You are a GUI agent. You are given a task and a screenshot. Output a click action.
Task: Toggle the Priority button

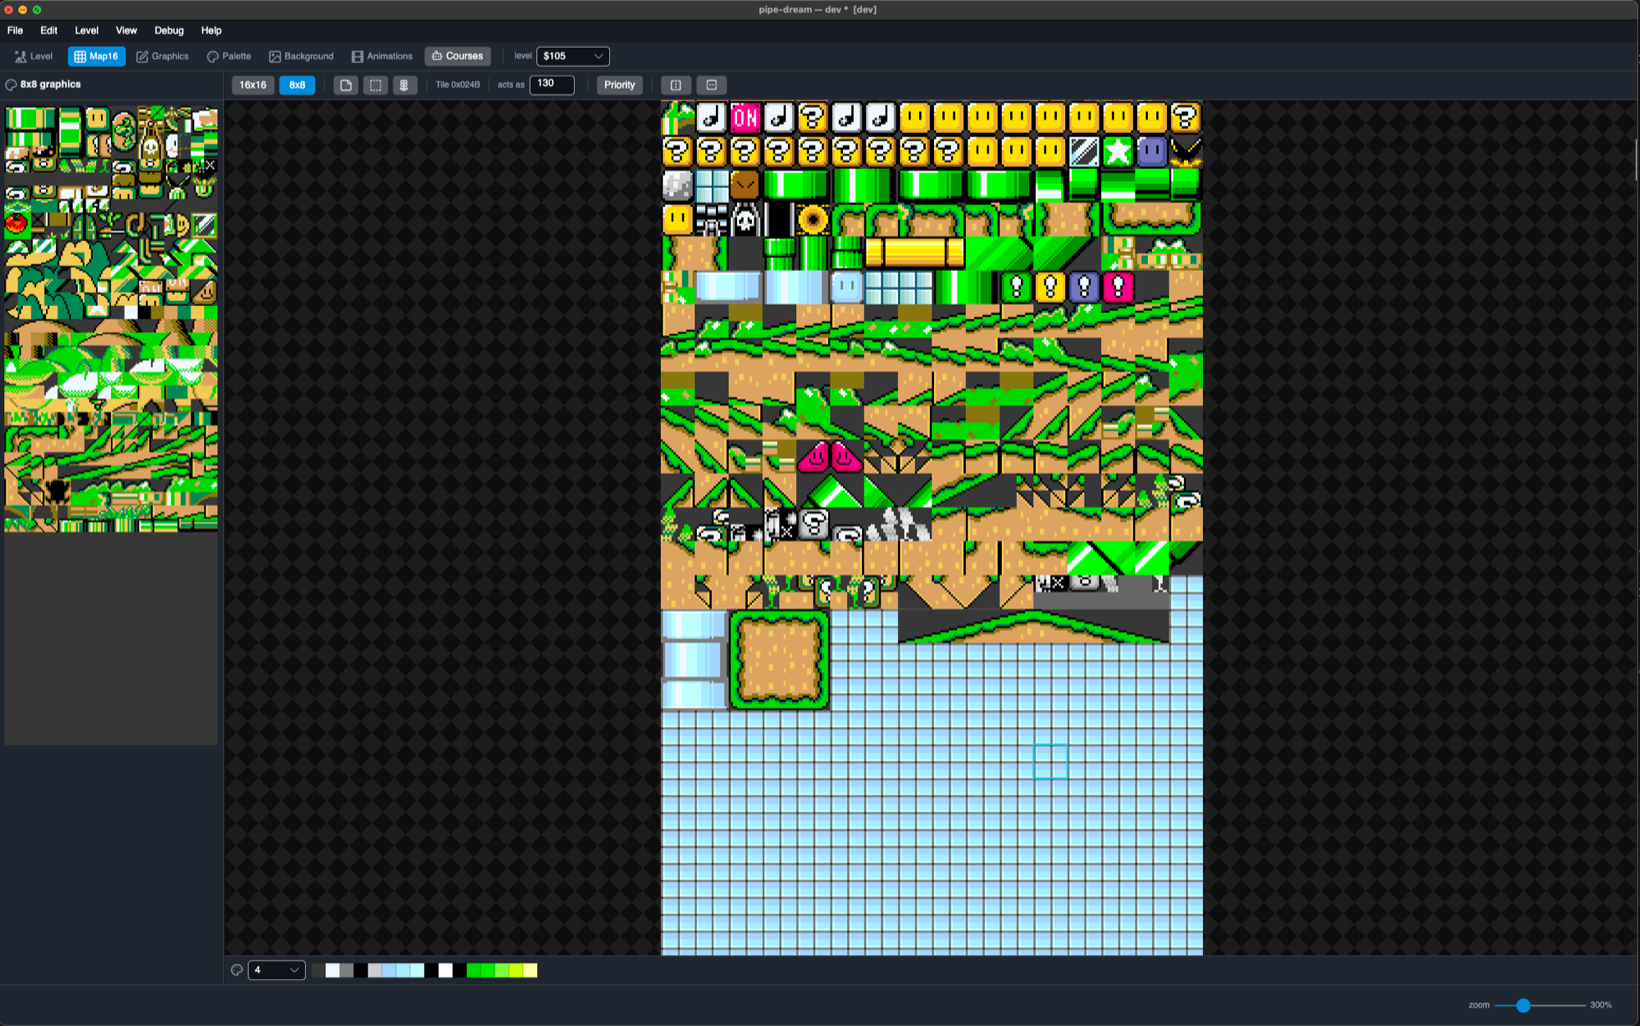pos(619,85)
